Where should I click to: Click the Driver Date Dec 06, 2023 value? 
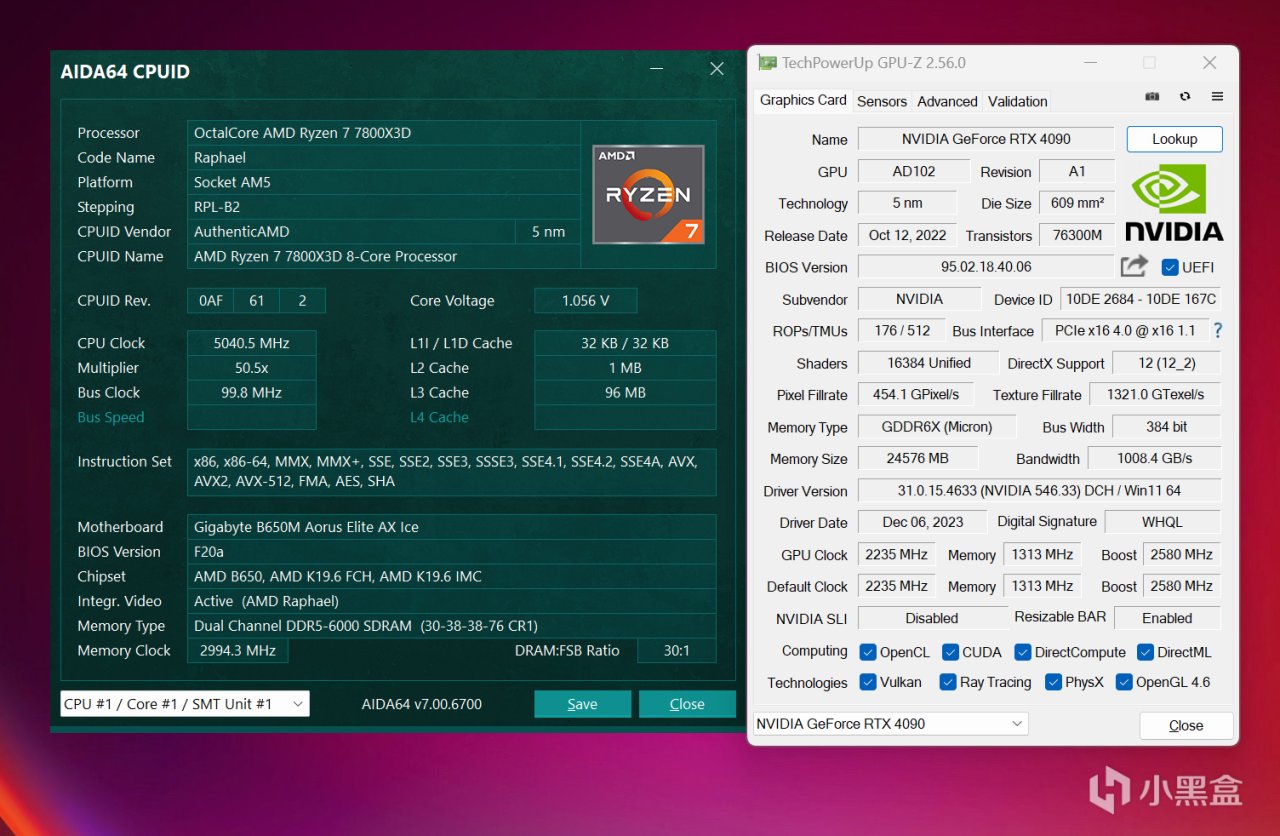coord(923,522)
